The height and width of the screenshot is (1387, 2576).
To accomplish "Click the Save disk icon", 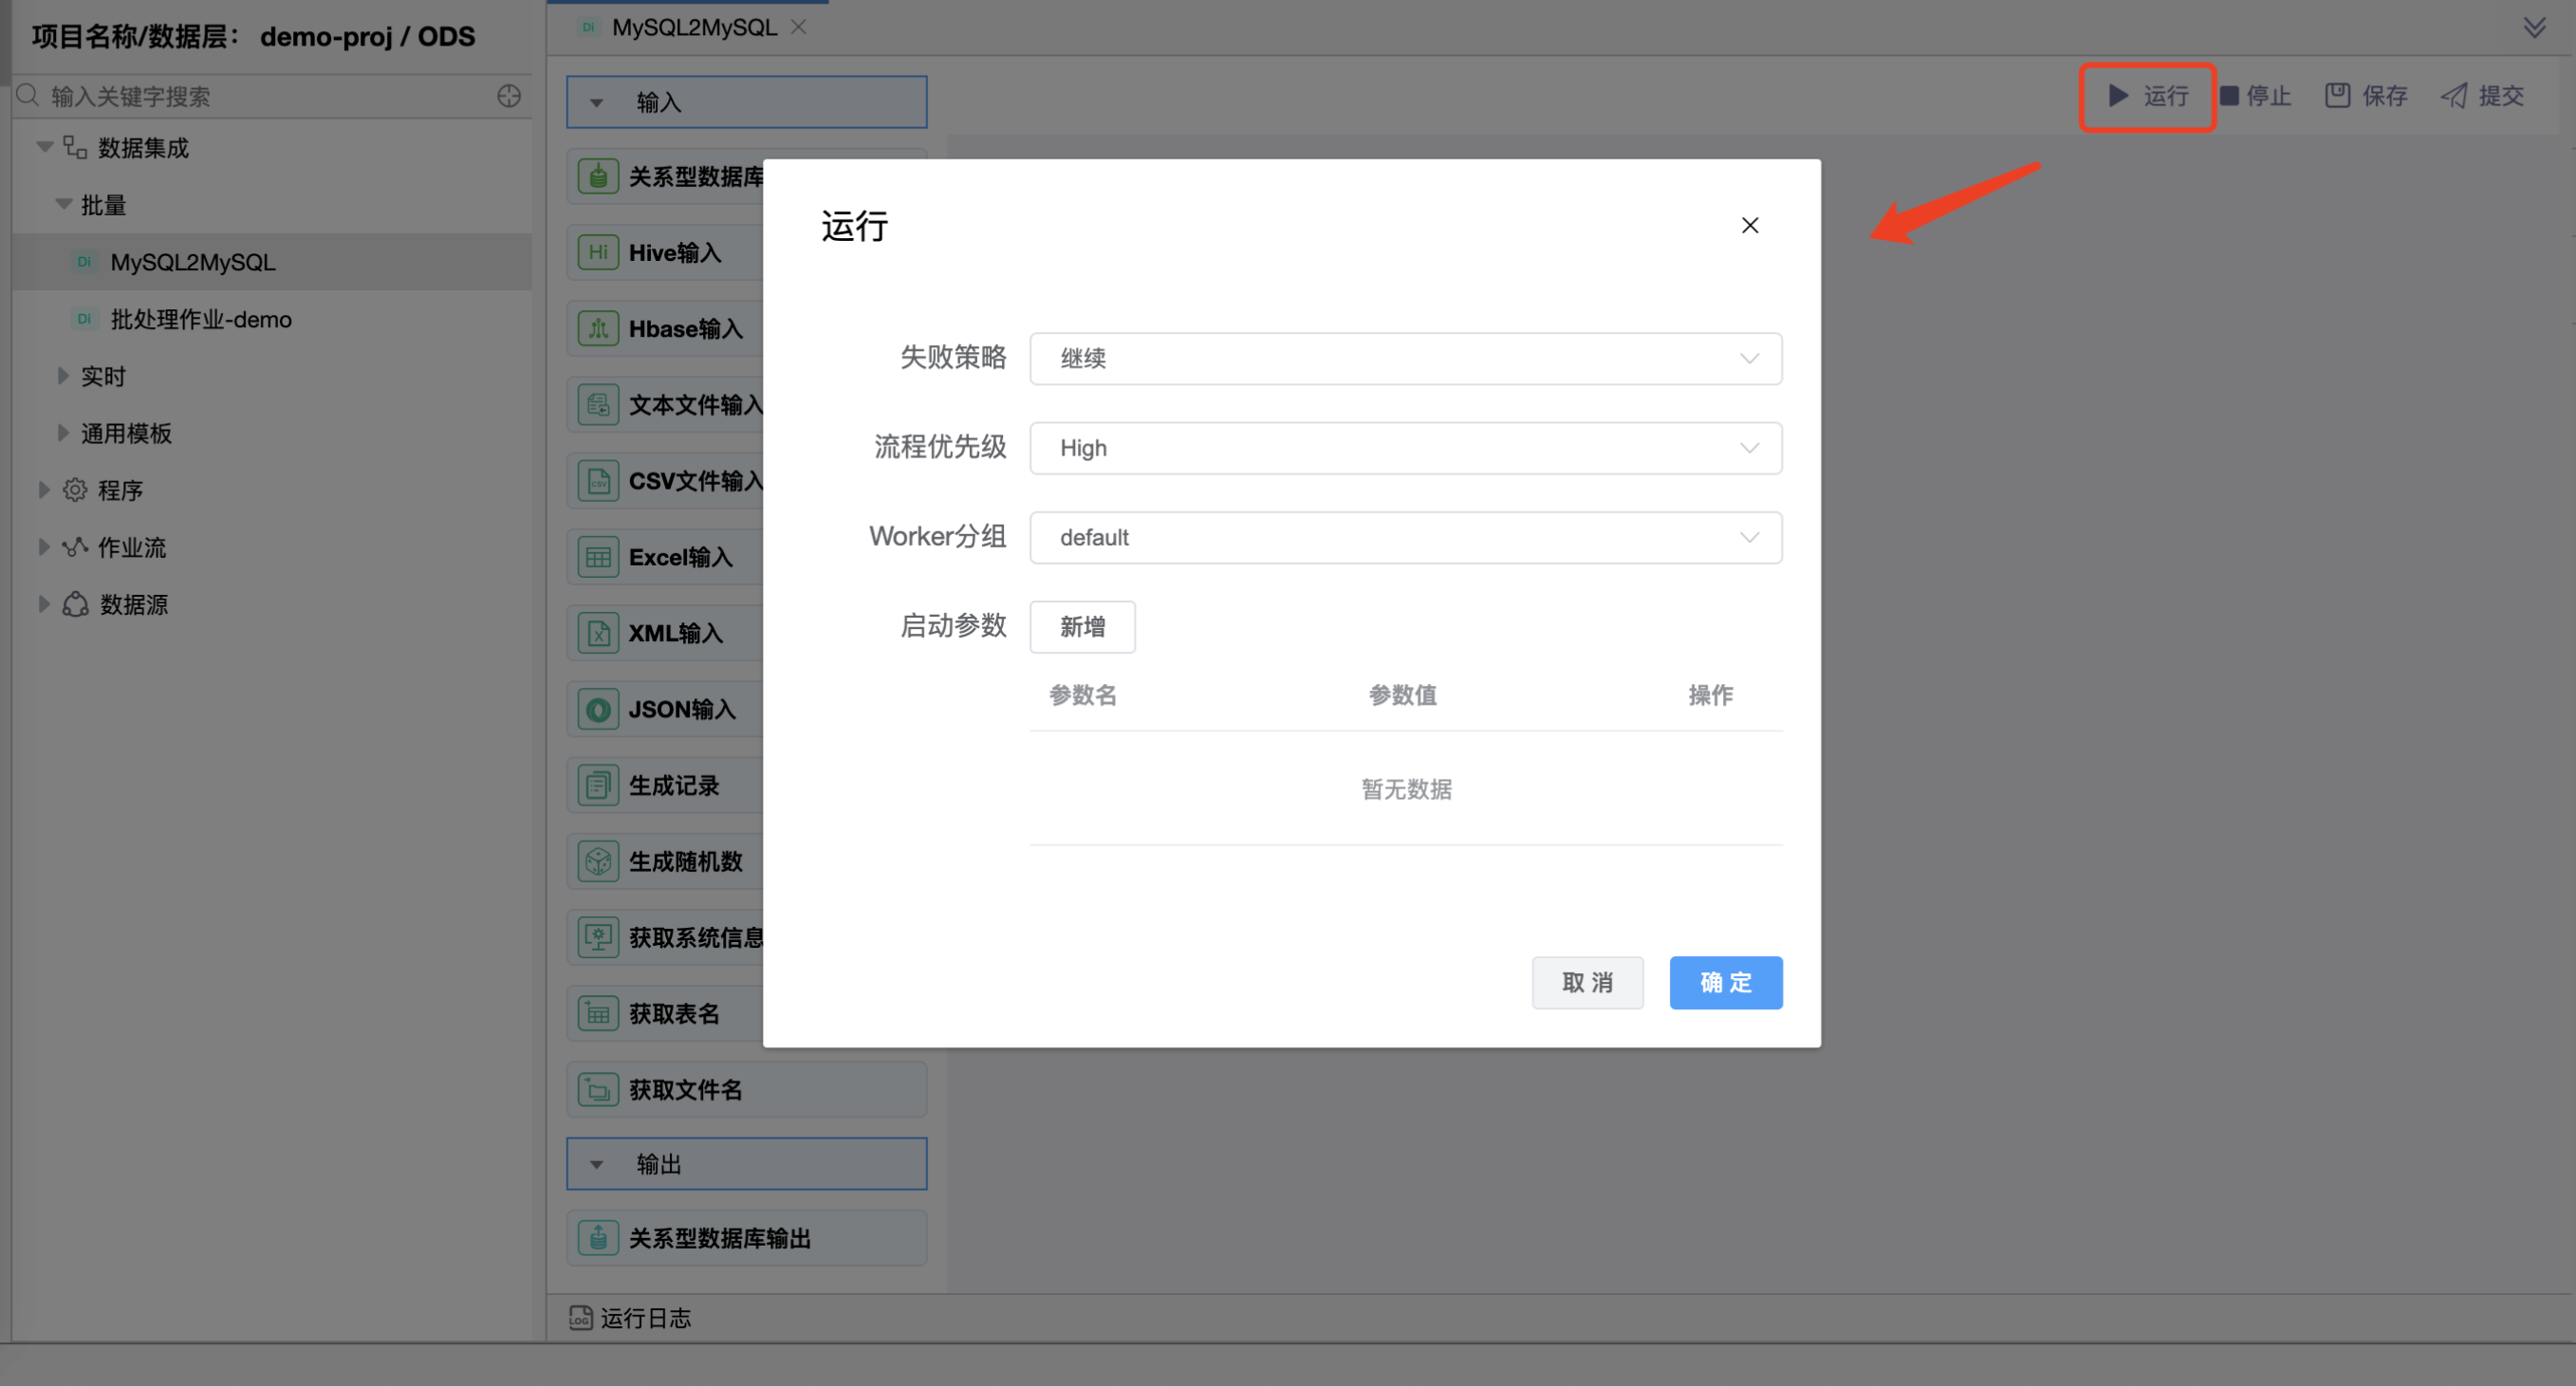I will click(x=2337, y=96).
